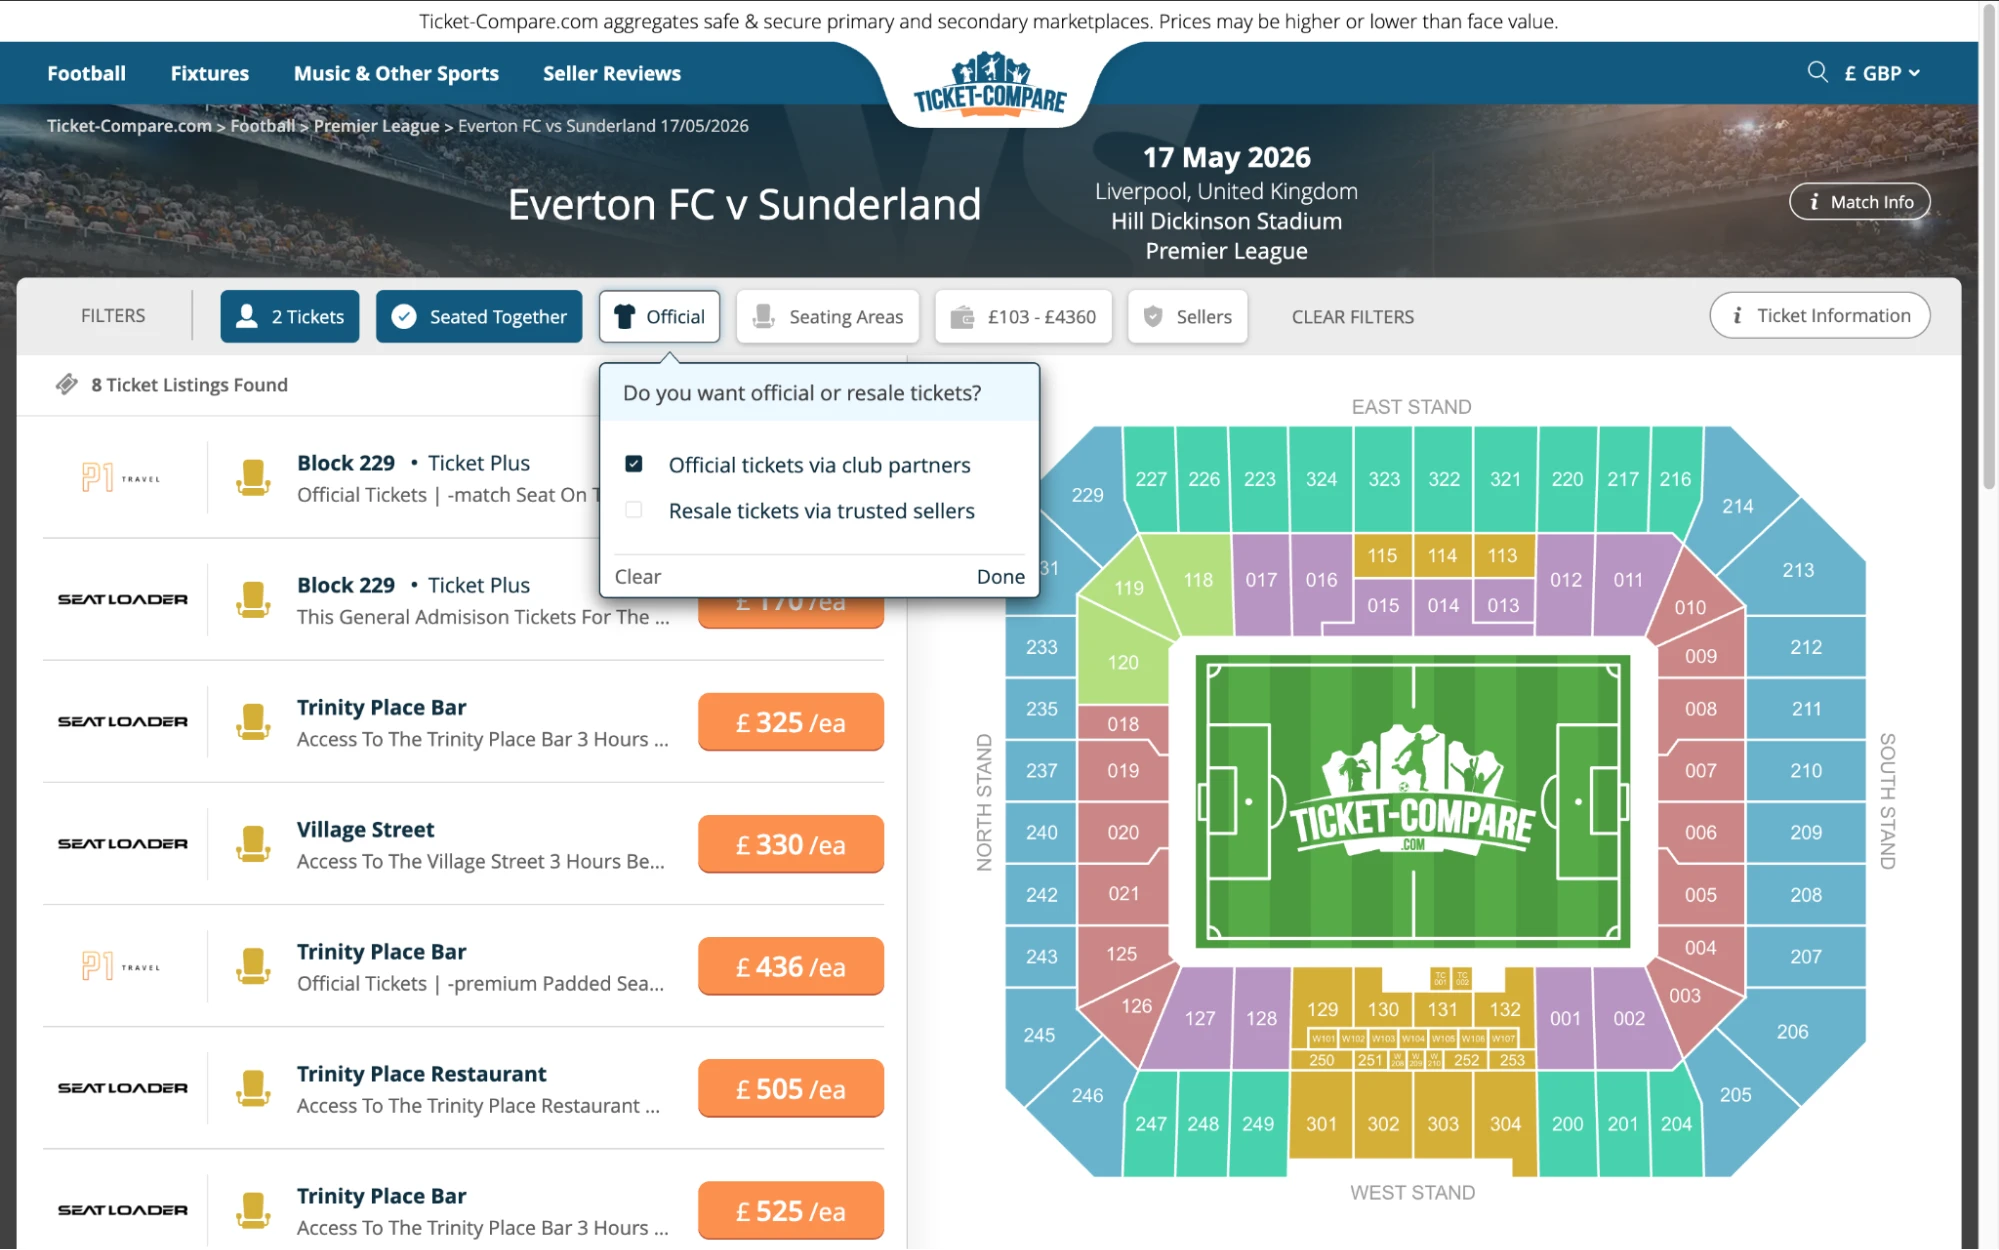
Task: Toggle the Seated Together filter off
Action: click(x=478, y=316)
